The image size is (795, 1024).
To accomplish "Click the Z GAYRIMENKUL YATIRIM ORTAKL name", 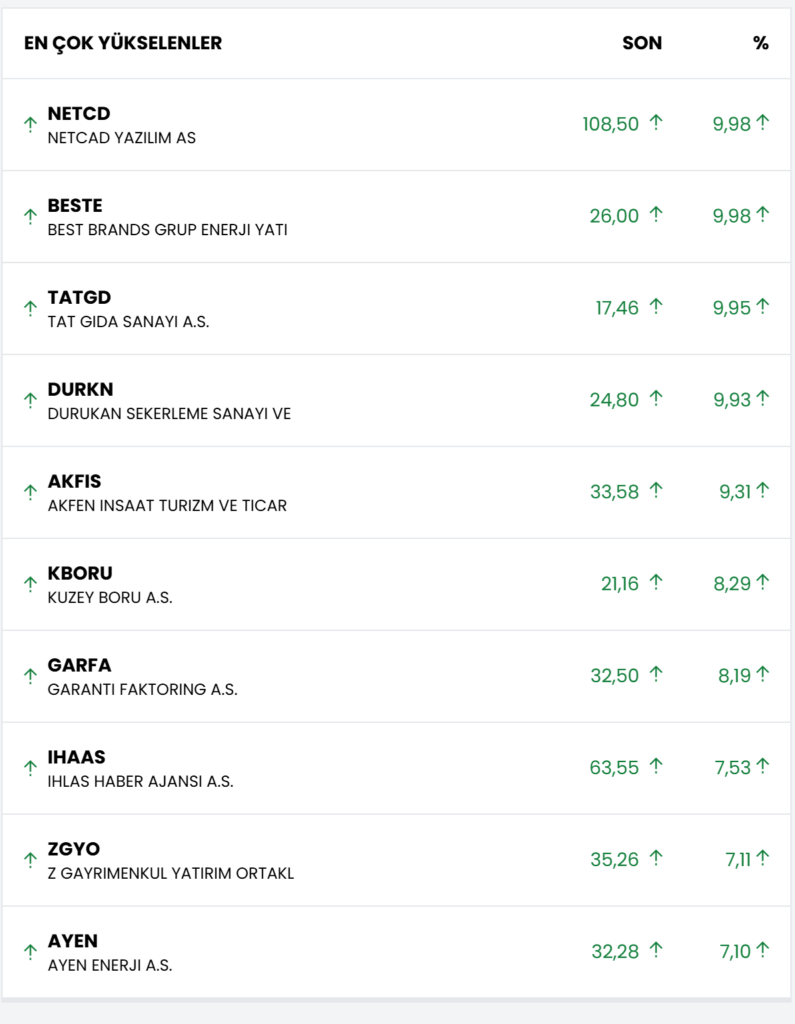I will coord(170,874).
